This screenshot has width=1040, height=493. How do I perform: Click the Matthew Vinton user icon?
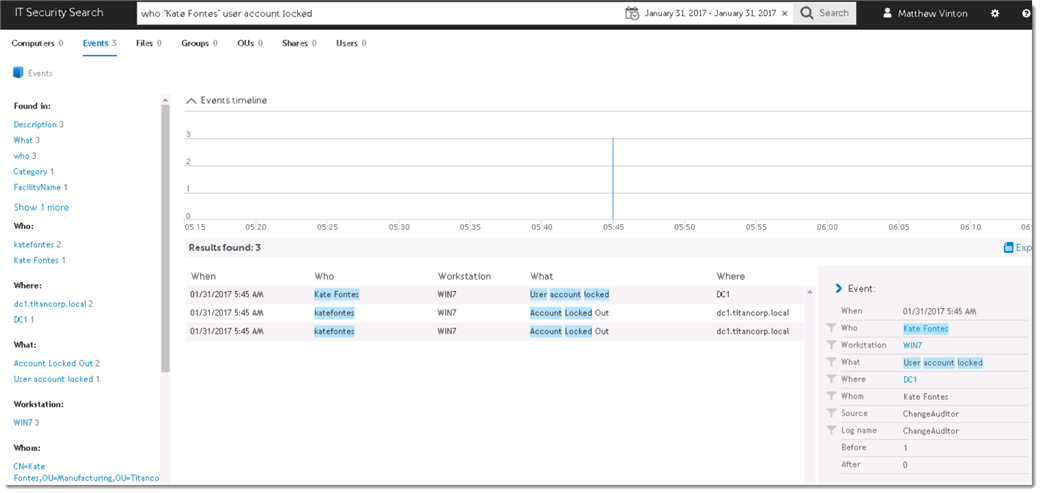[887, 13]
